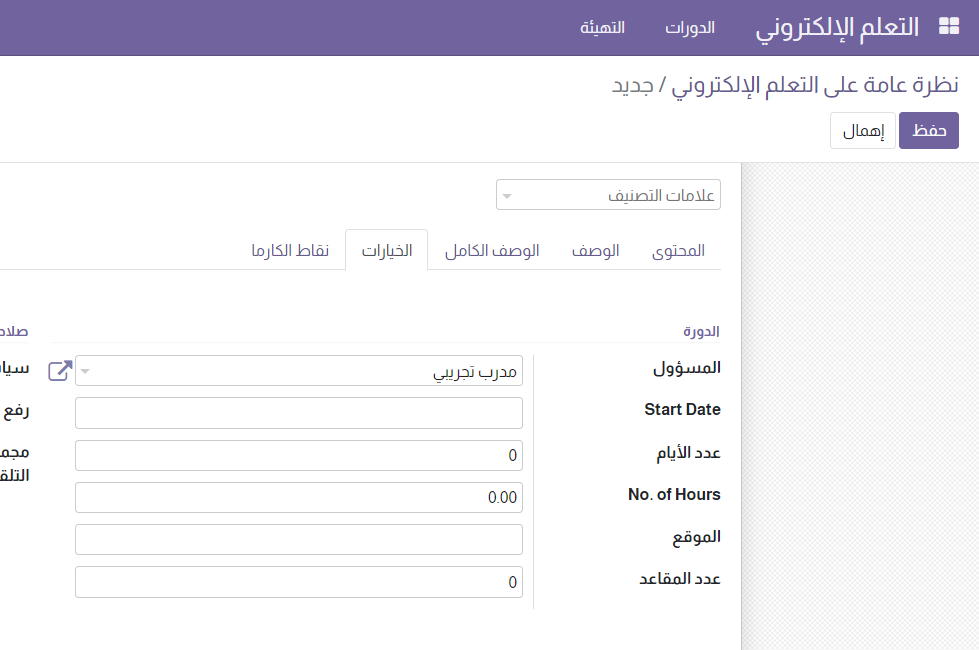This screenshot has height=650, width=979.
Task: Click the الموقع input field
Action: click(298, 539)
